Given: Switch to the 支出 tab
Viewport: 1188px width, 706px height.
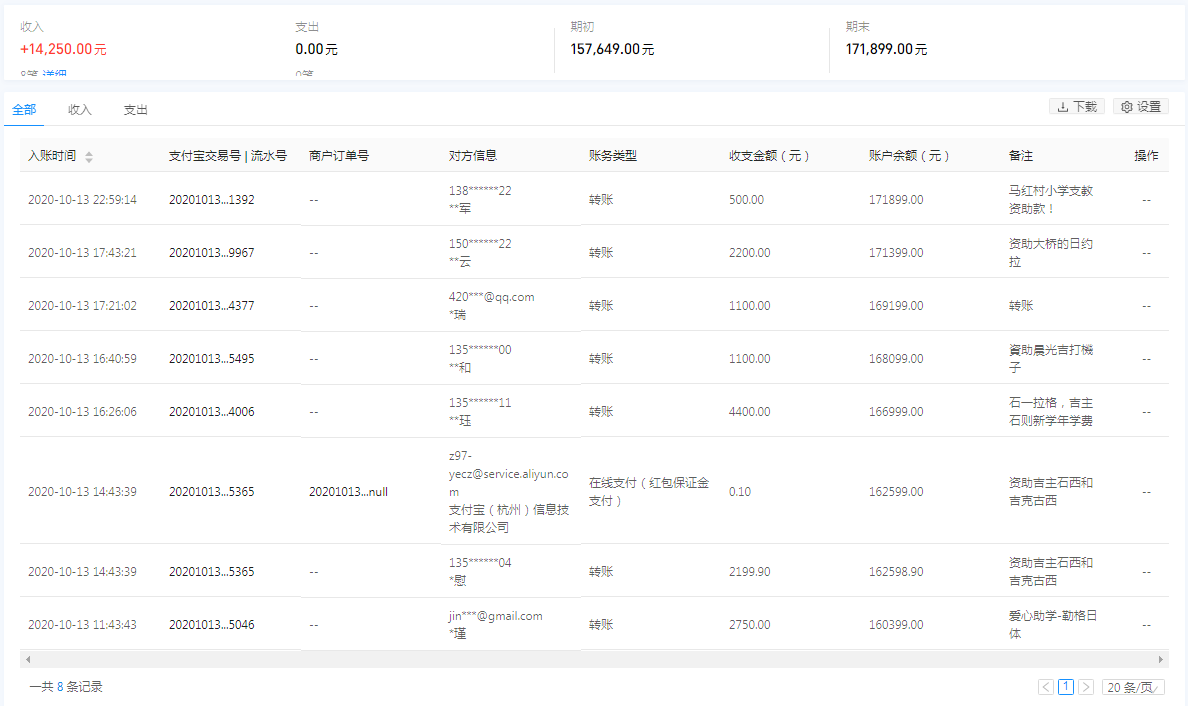Looking at the screenshot, I should 135,110.
